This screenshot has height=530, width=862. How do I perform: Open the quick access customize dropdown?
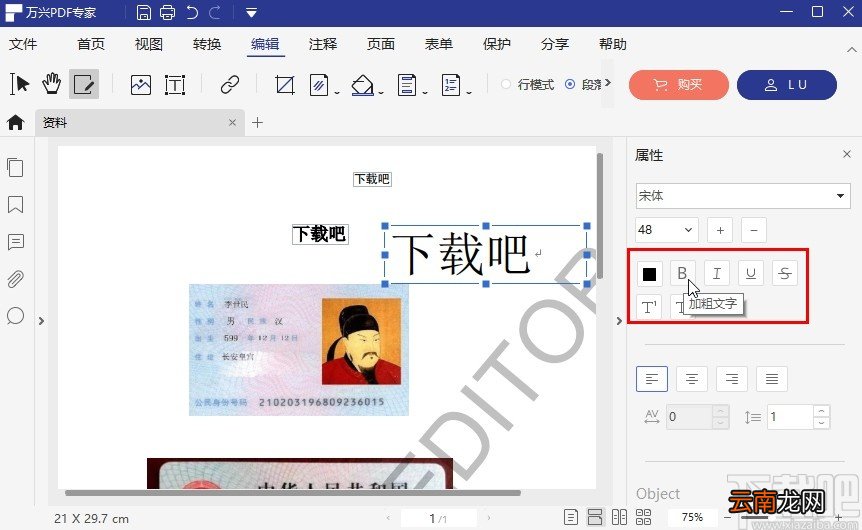[251, 13]
